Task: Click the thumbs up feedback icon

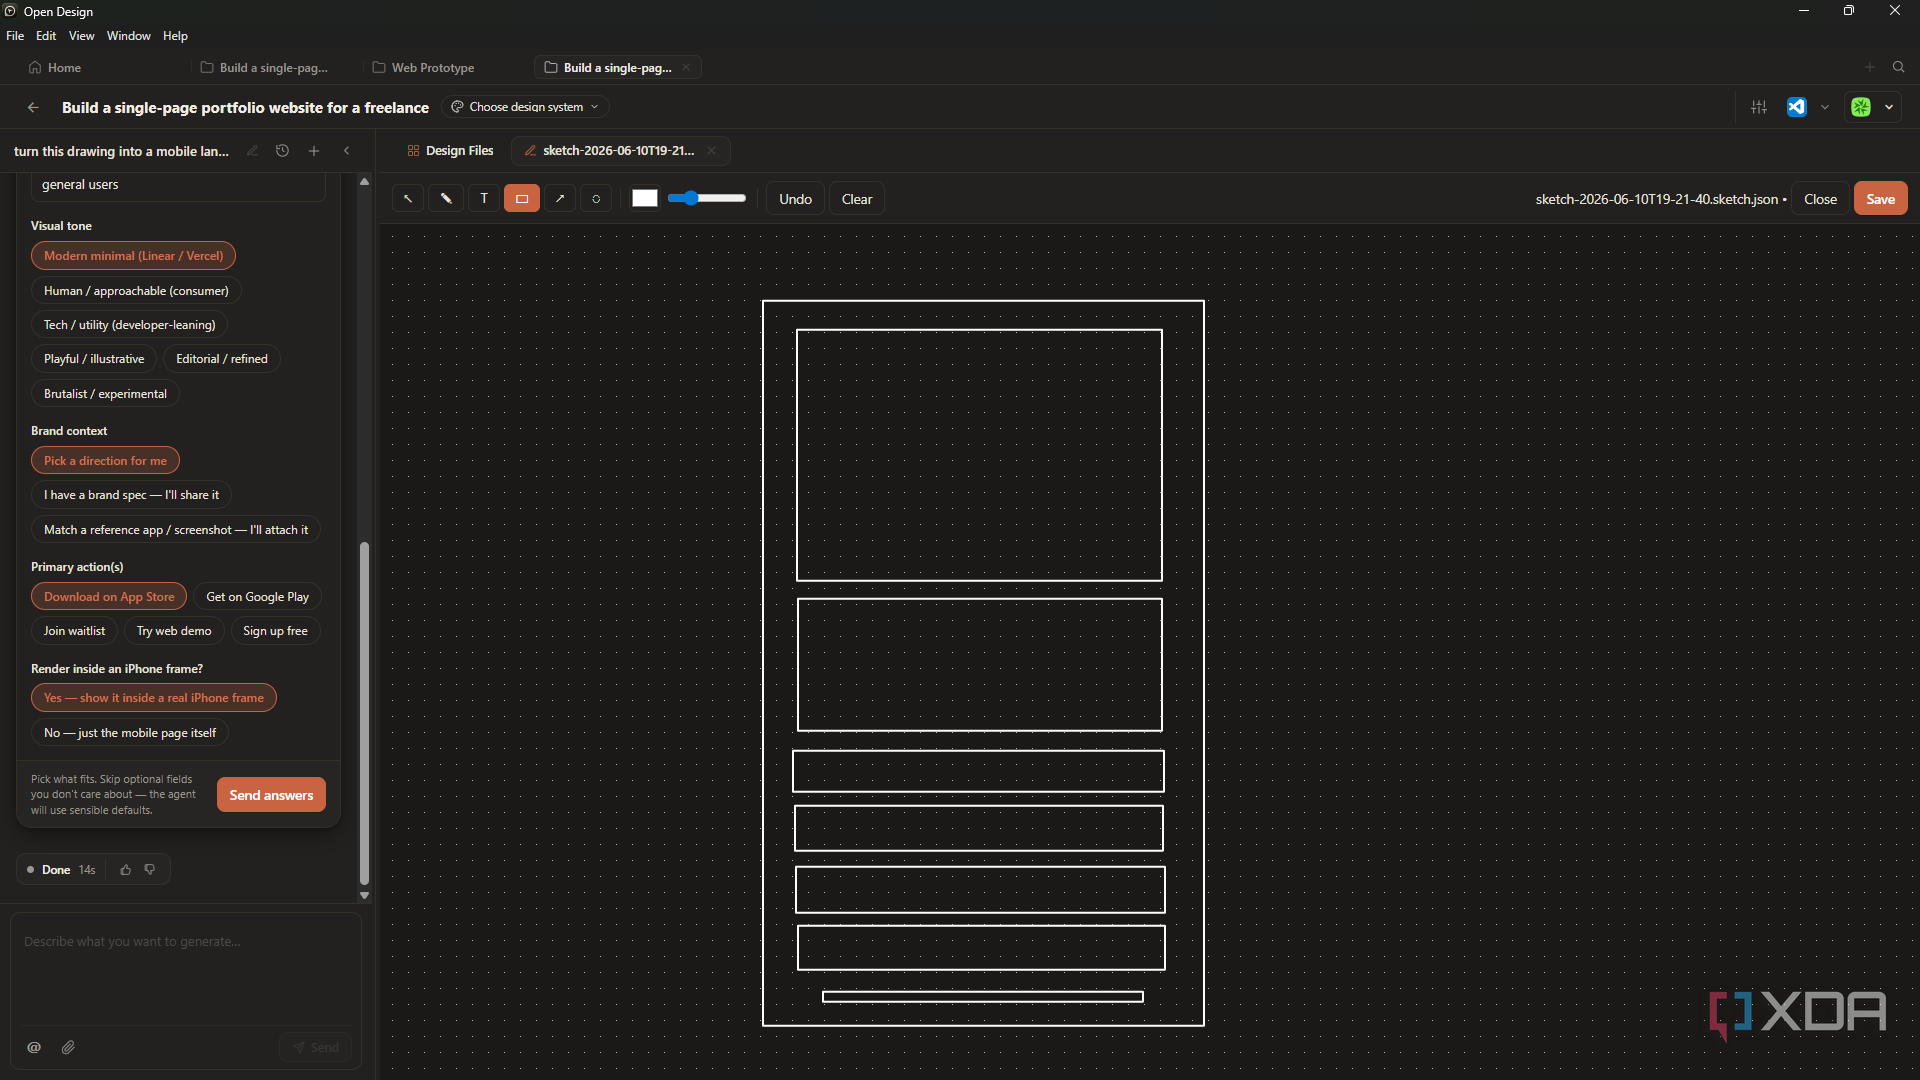Action: (126, 870)
